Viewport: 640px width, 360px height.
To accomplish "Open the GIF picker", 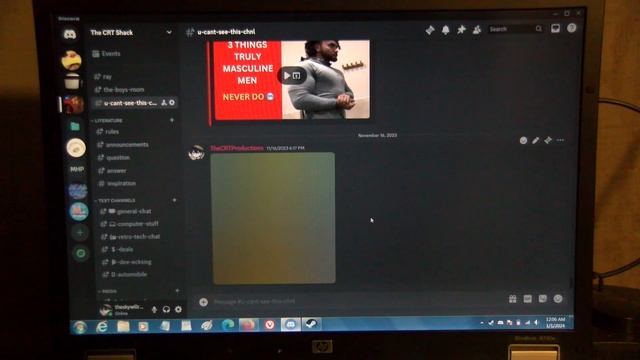I will pyautogui.click(x=528, y=299).
